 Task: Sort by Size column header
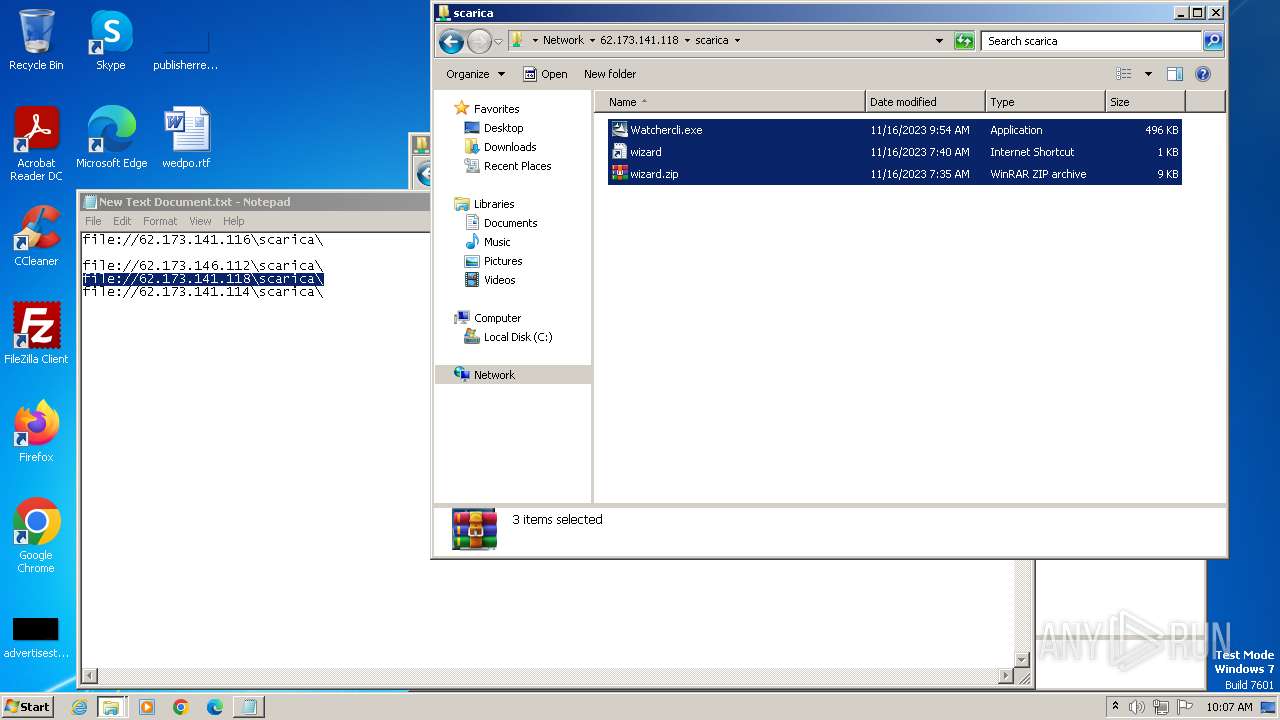(1145, 102)
